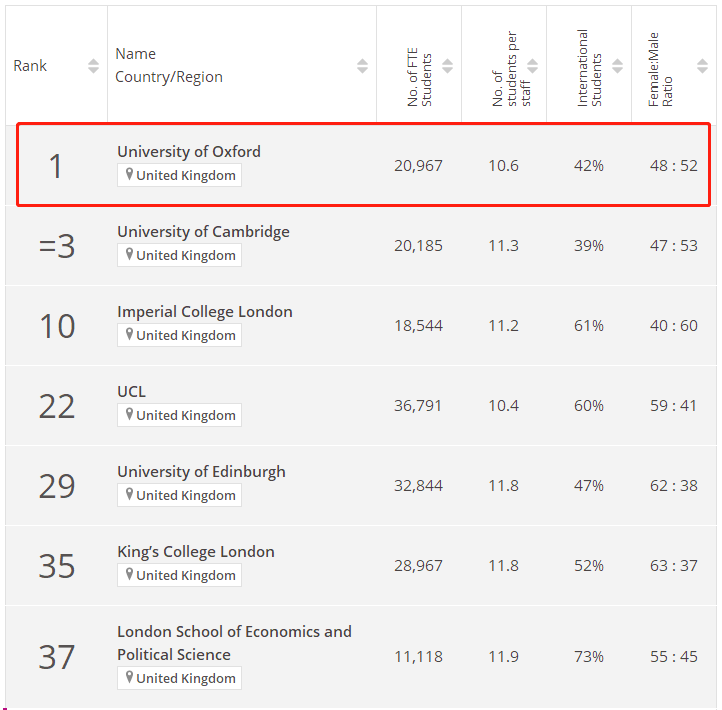Open Imperial College London link
Viewport: 722px width, 710px height.
(204, 312)
